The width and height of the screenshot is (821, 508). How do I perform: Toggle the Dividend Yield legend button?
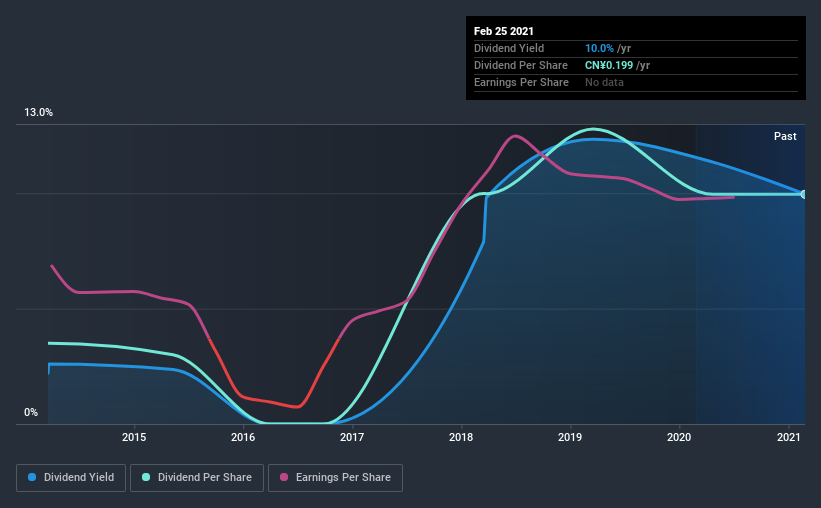71,478
